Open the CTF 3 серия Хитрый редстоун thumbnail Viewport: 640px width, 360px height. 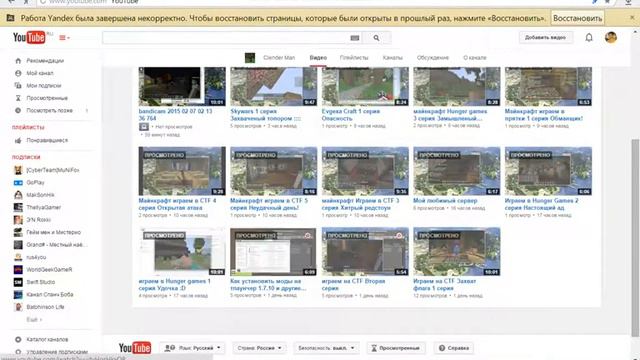[365, 171]
